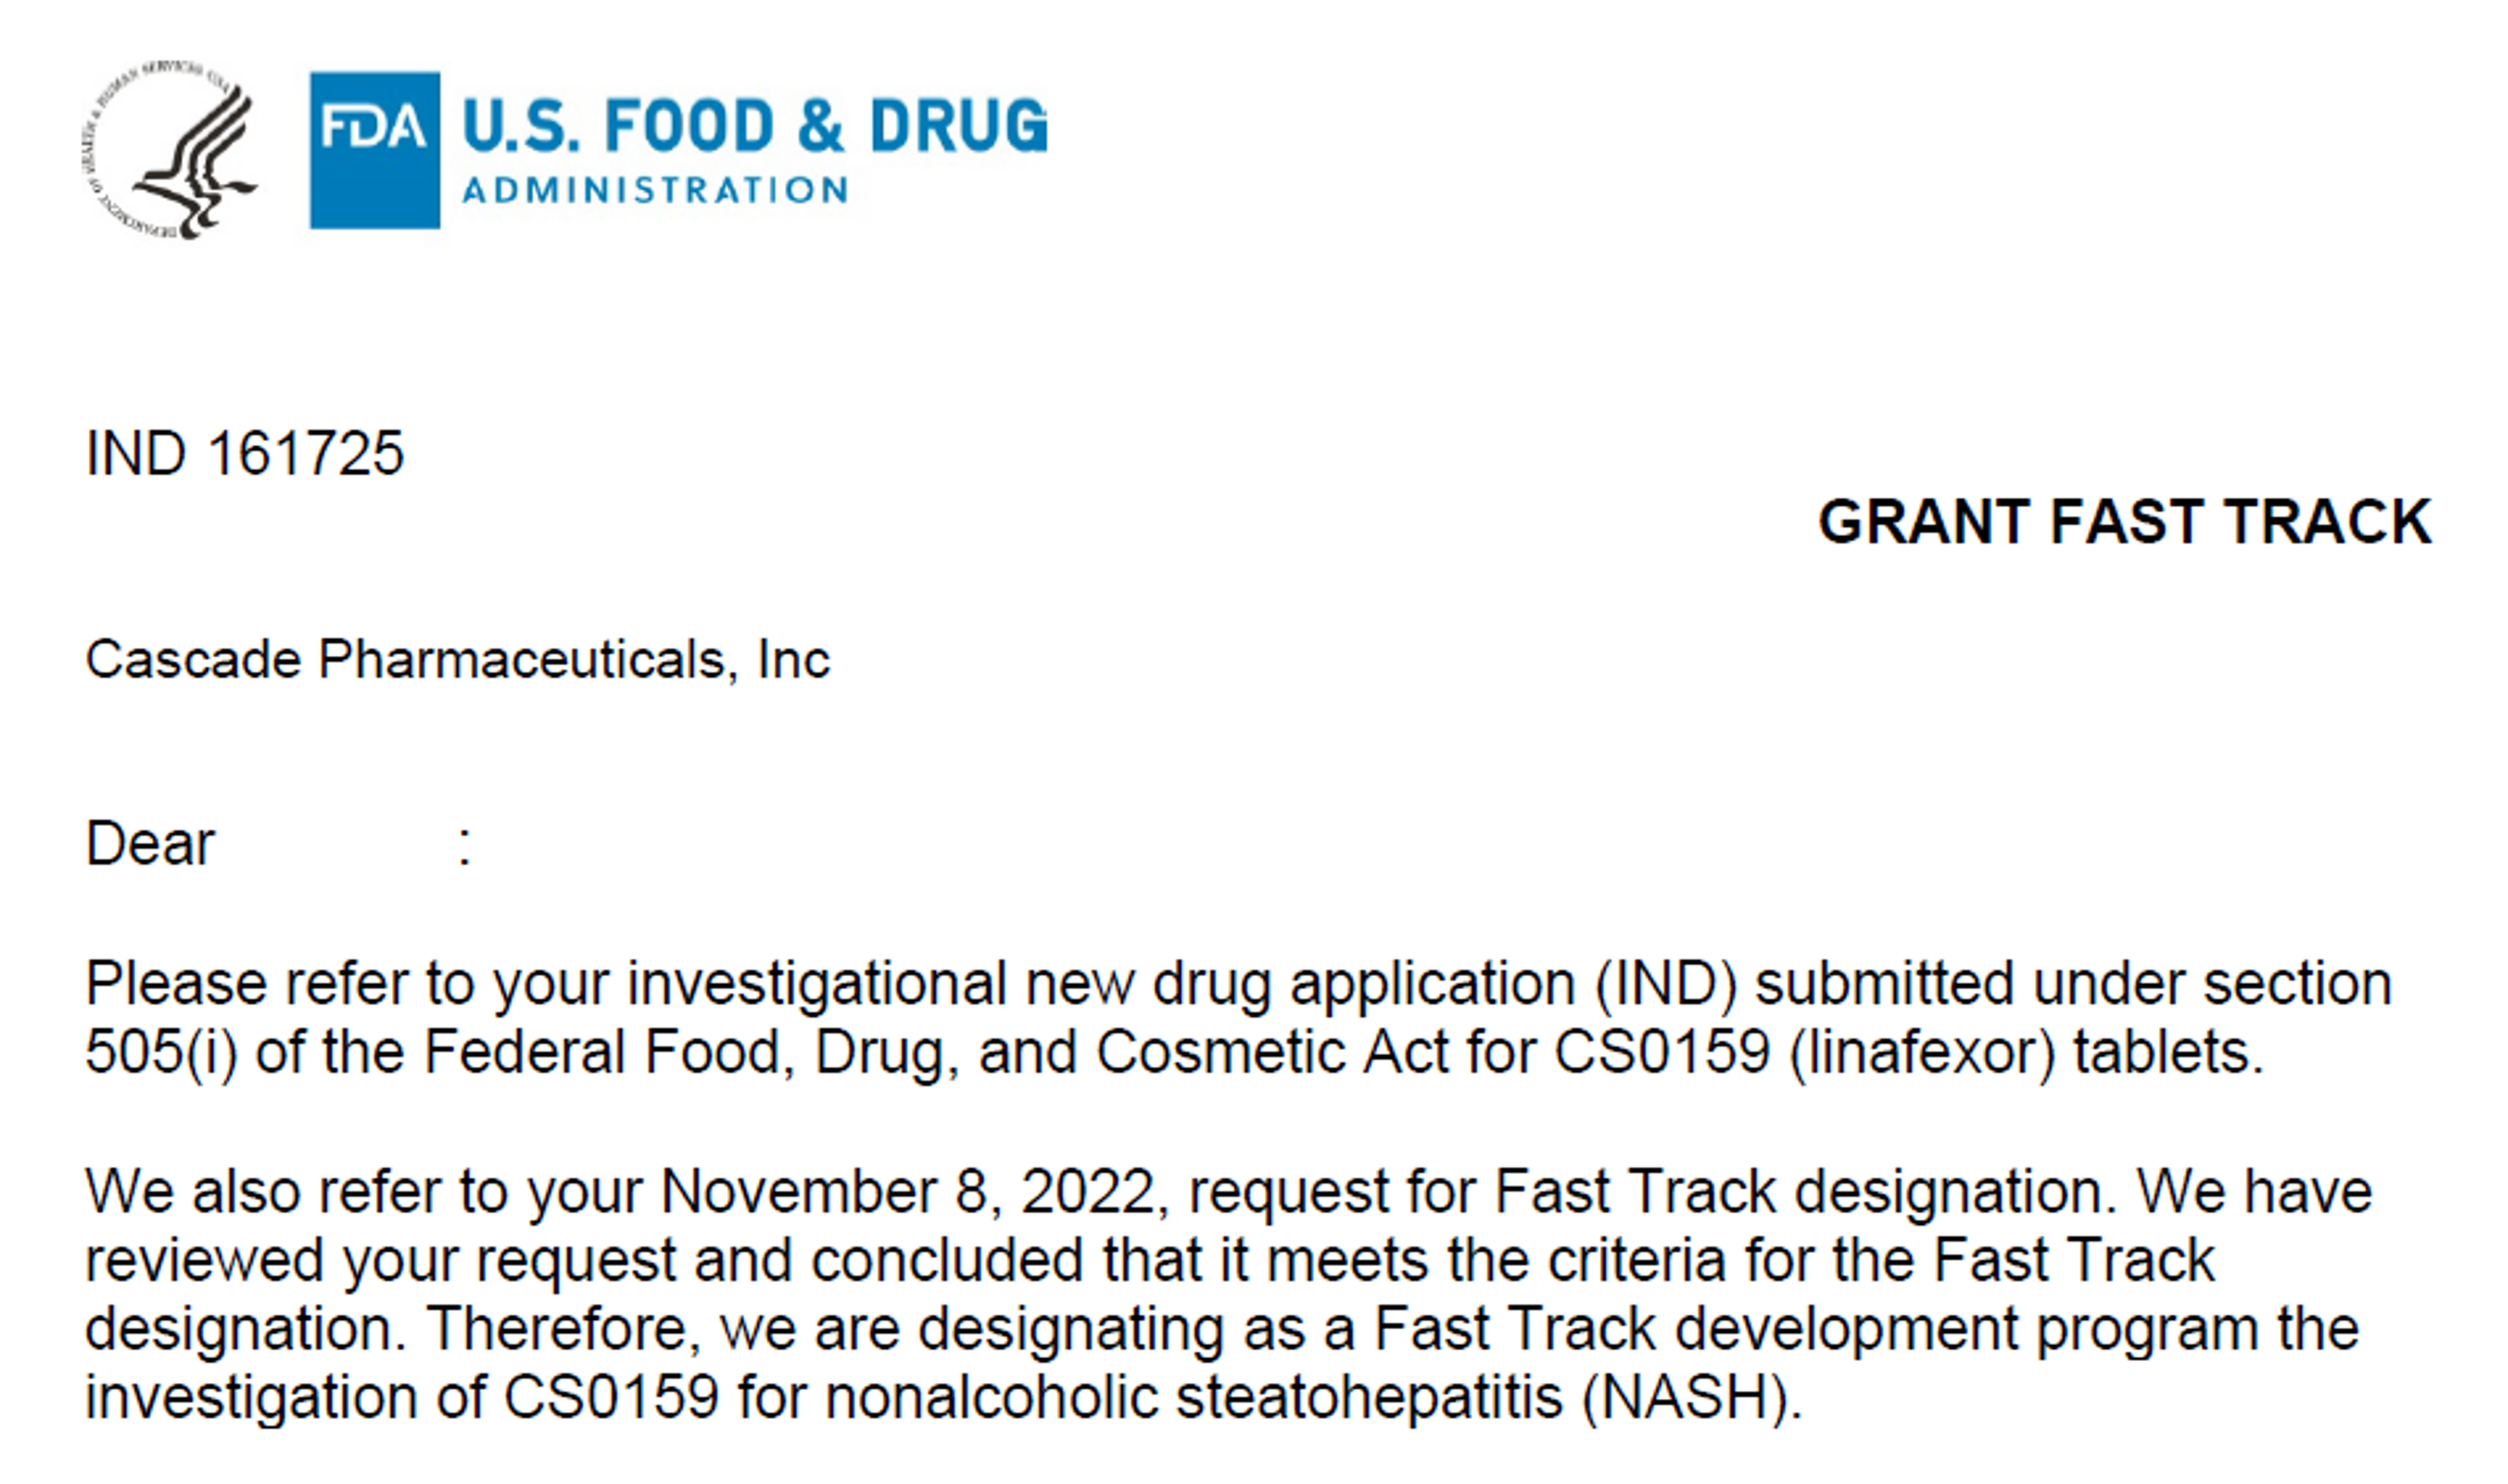Click 505(i) section reference
Viewport: 2508px width, 1484px height.
point(162,1052)
